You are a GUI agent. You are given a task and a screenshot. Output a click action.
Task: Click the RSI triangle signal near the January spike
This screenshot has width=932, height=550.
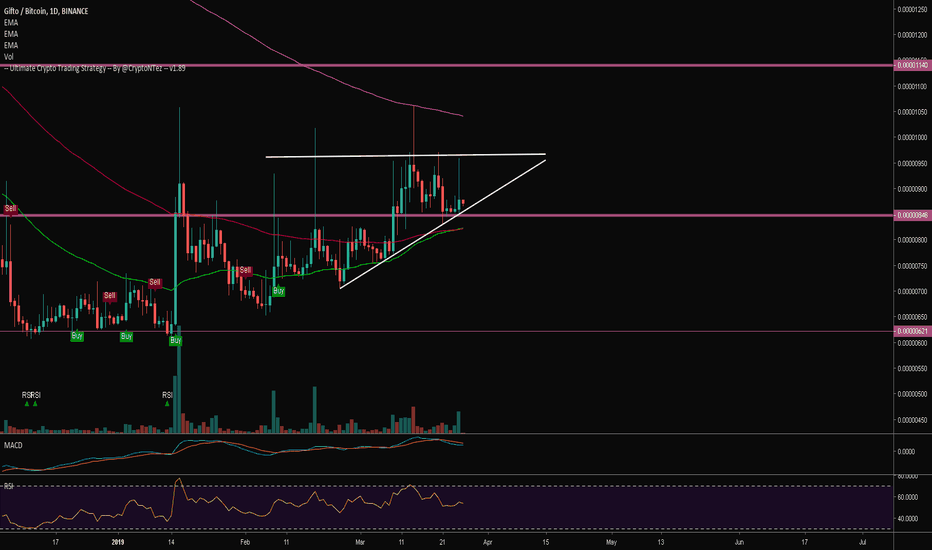167,404
